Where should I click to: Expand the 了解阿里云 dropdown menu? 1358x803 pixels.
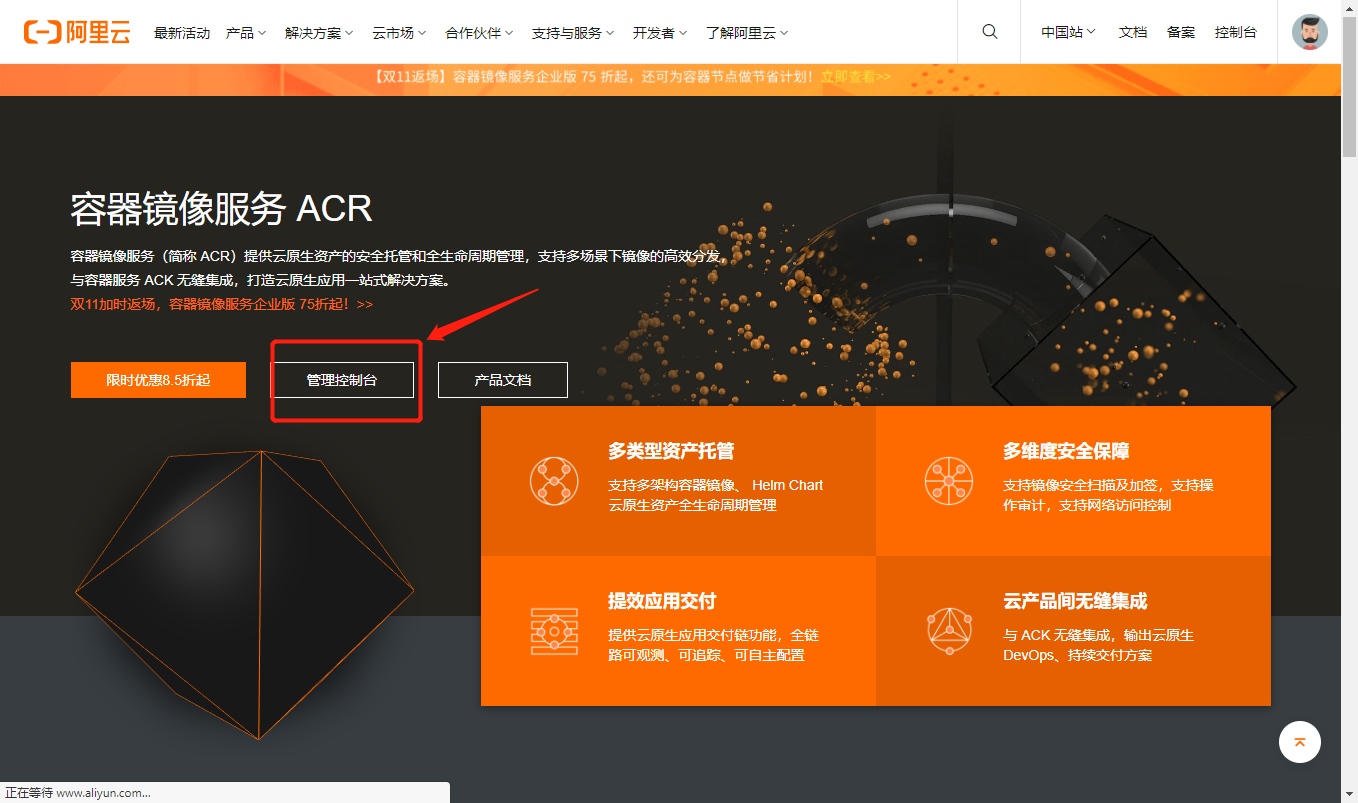[x=747, y=33]
